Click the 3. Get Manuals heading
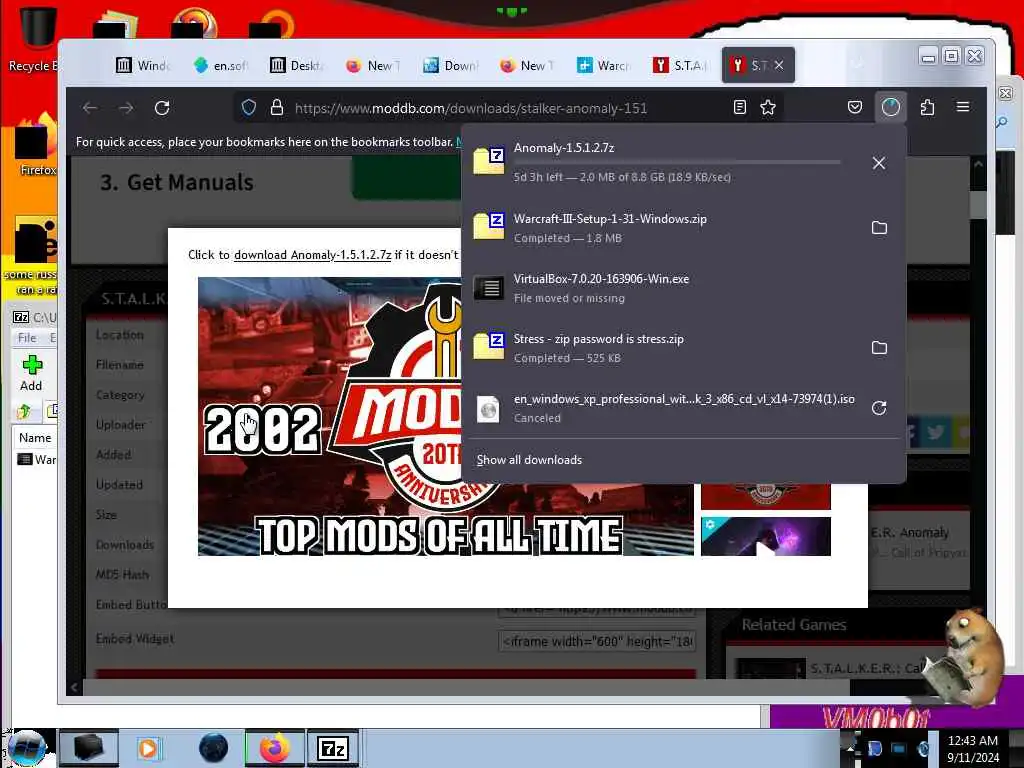Screen dimensions: 1024x768 [177, 182]
